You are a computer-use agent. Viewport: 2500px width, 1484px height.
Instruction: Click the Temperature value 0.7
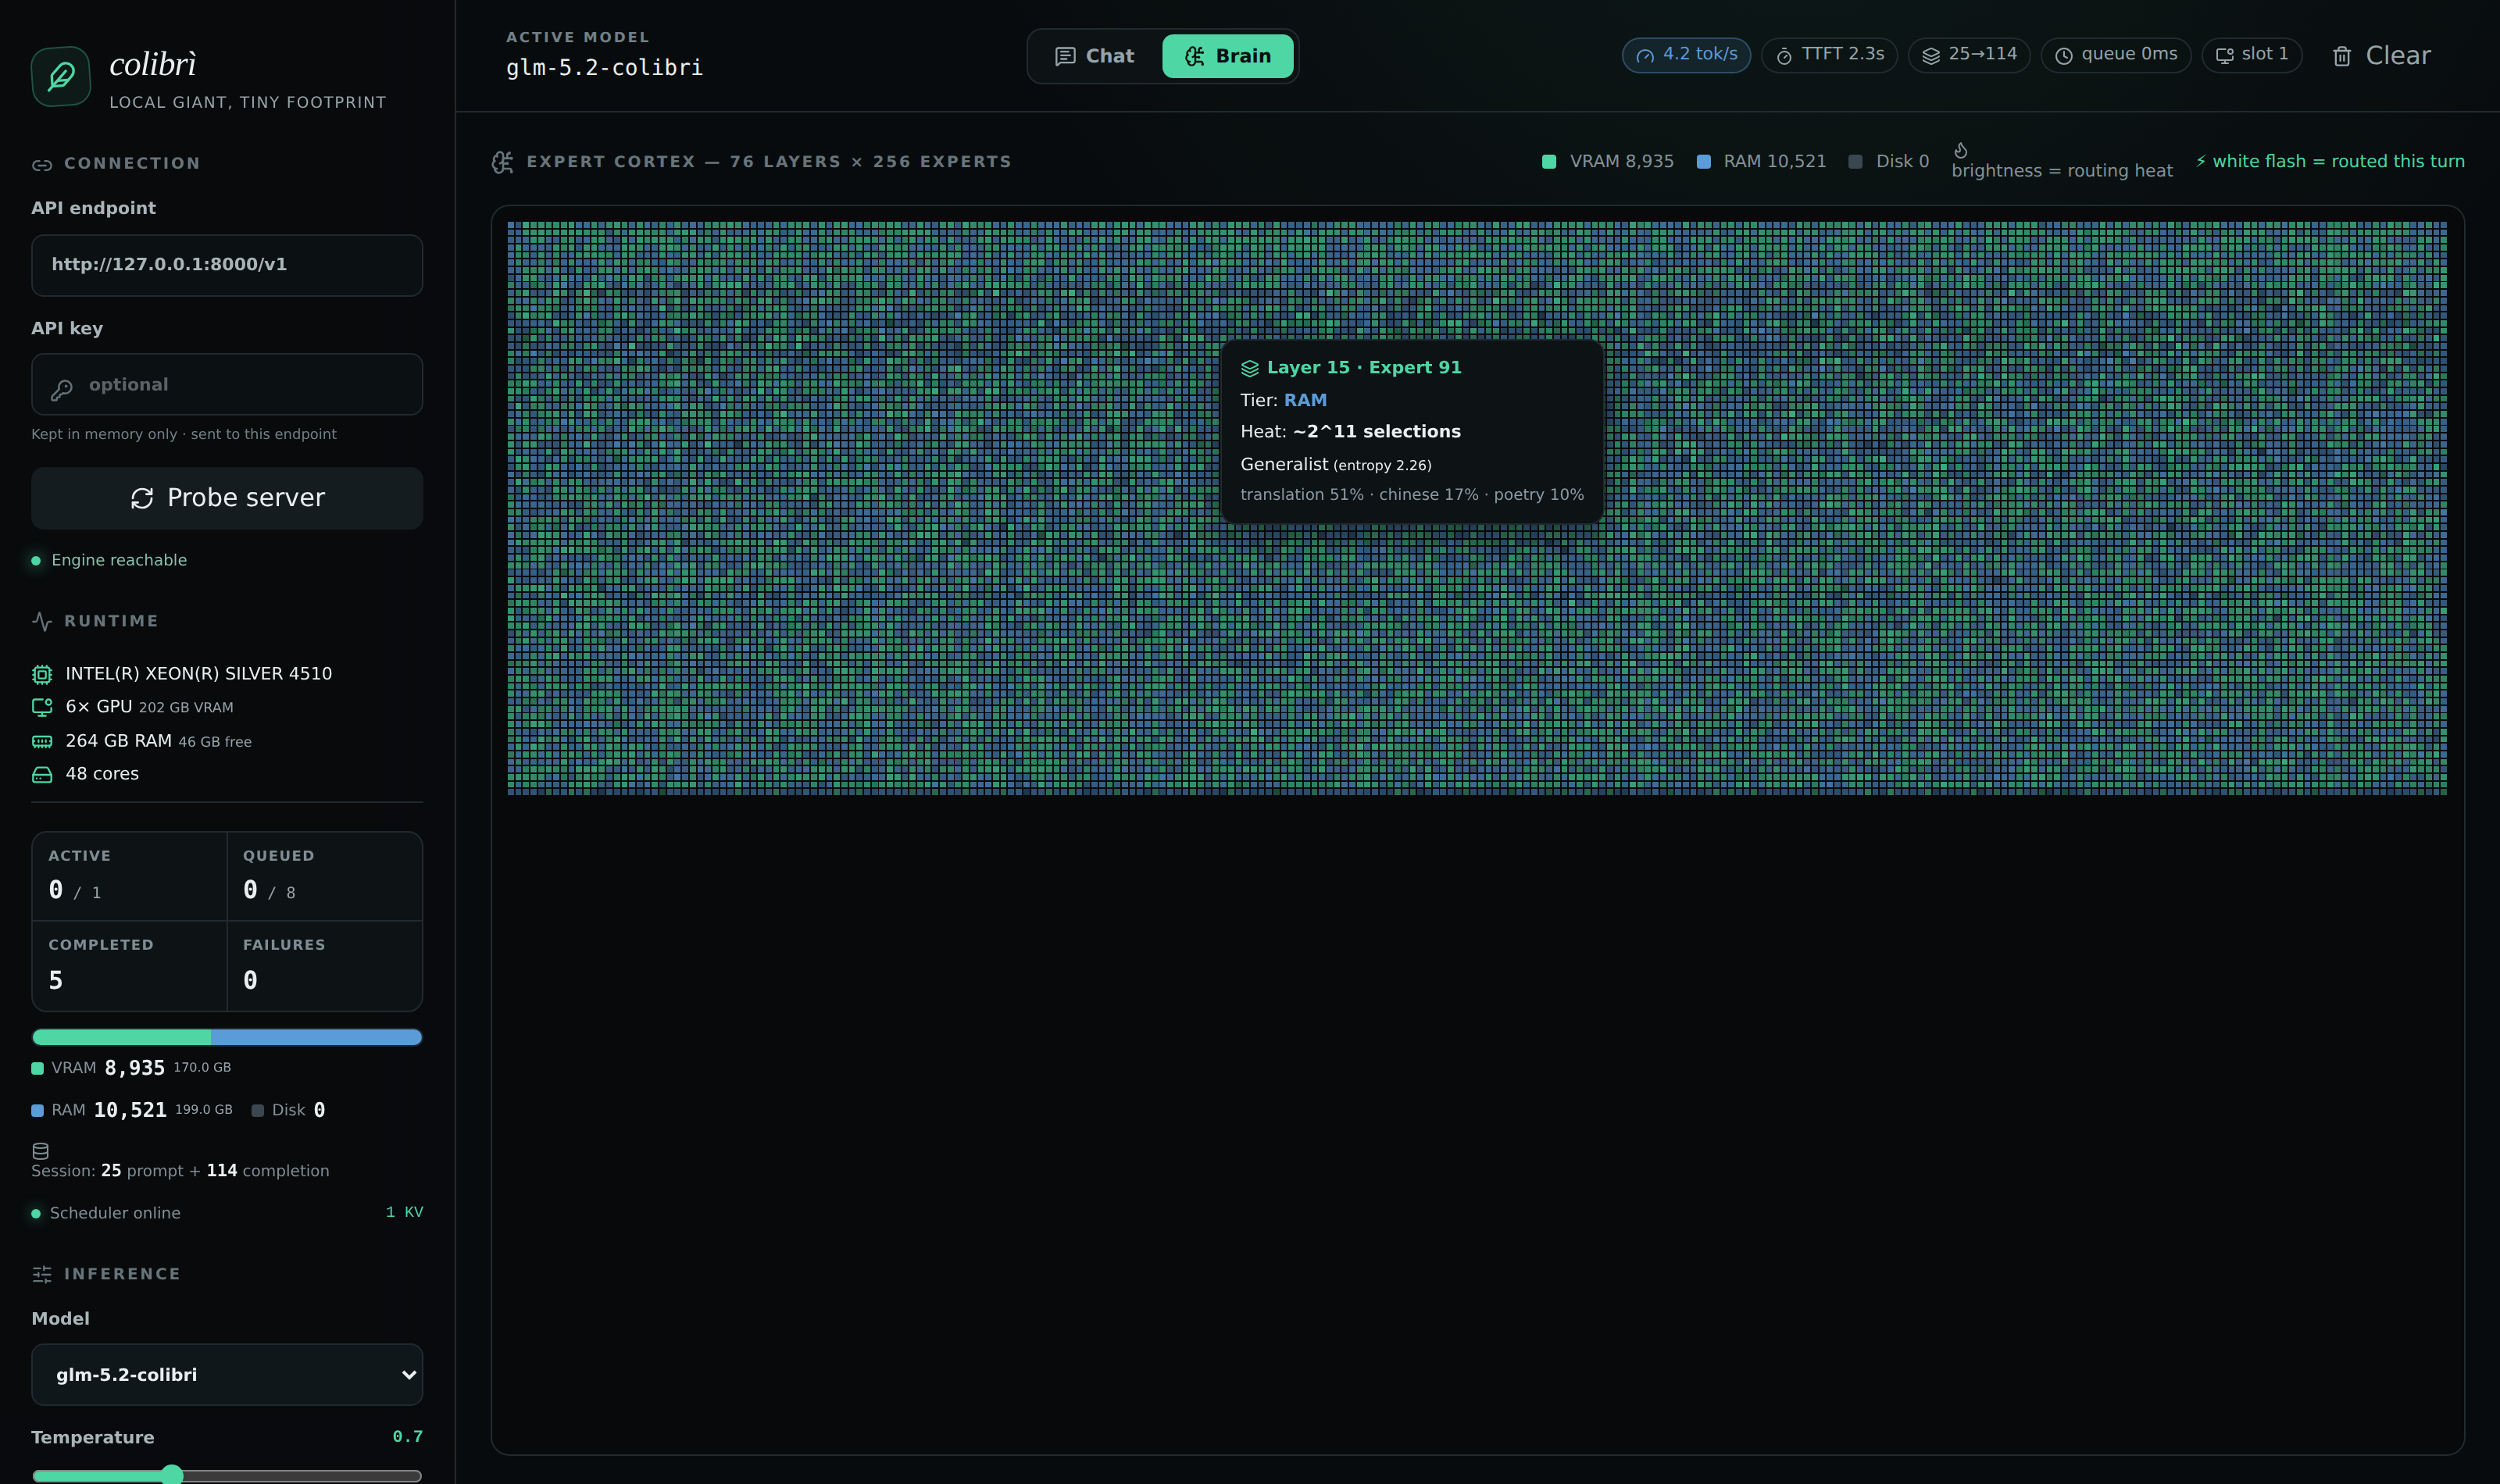[x=407, y=1437]
